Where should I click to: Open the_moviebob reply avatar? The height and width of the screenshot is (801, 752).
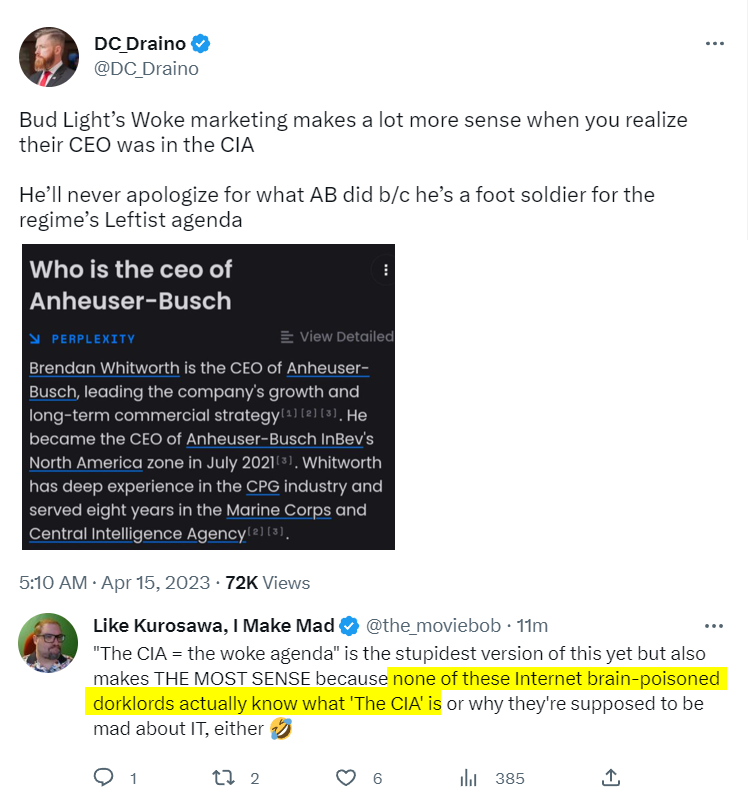[x=48, y=642]
